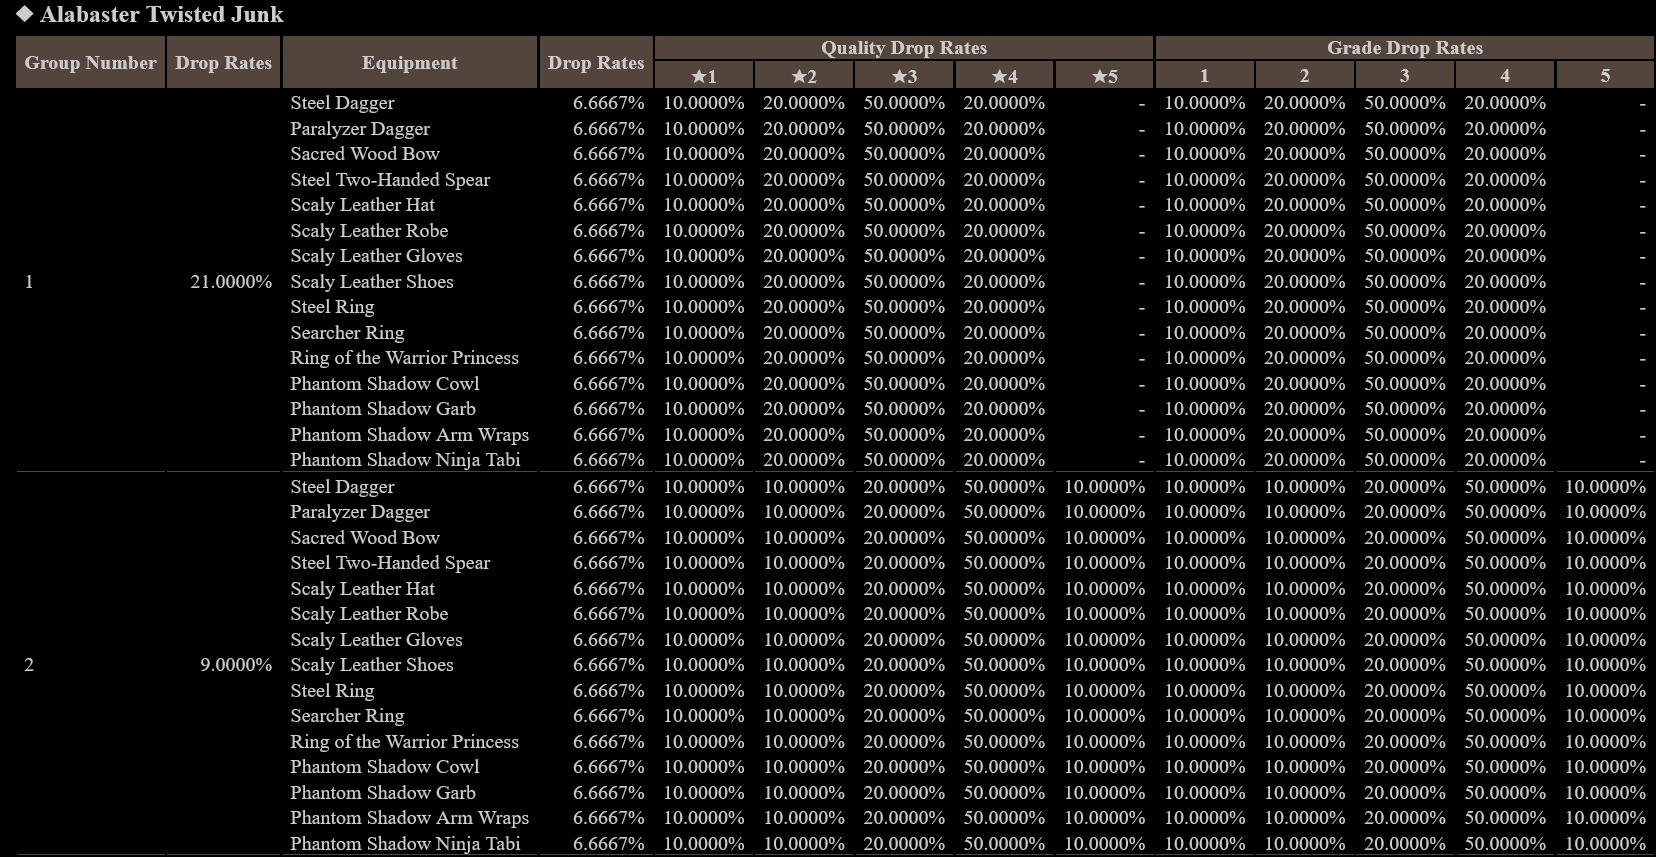Click grade "2" header under Grade Drop Rates
This screenshot has width=1656, height=857.
coord(1305,75)
